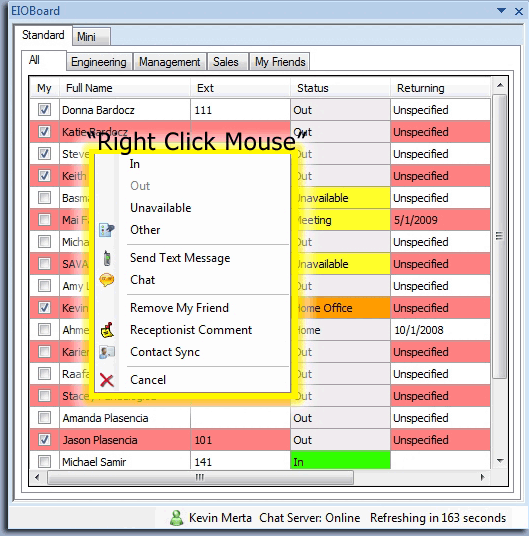Select Cancel in the context menu
Image resolution: width=529 pixels, height=536 pixels.
point(192,380)
